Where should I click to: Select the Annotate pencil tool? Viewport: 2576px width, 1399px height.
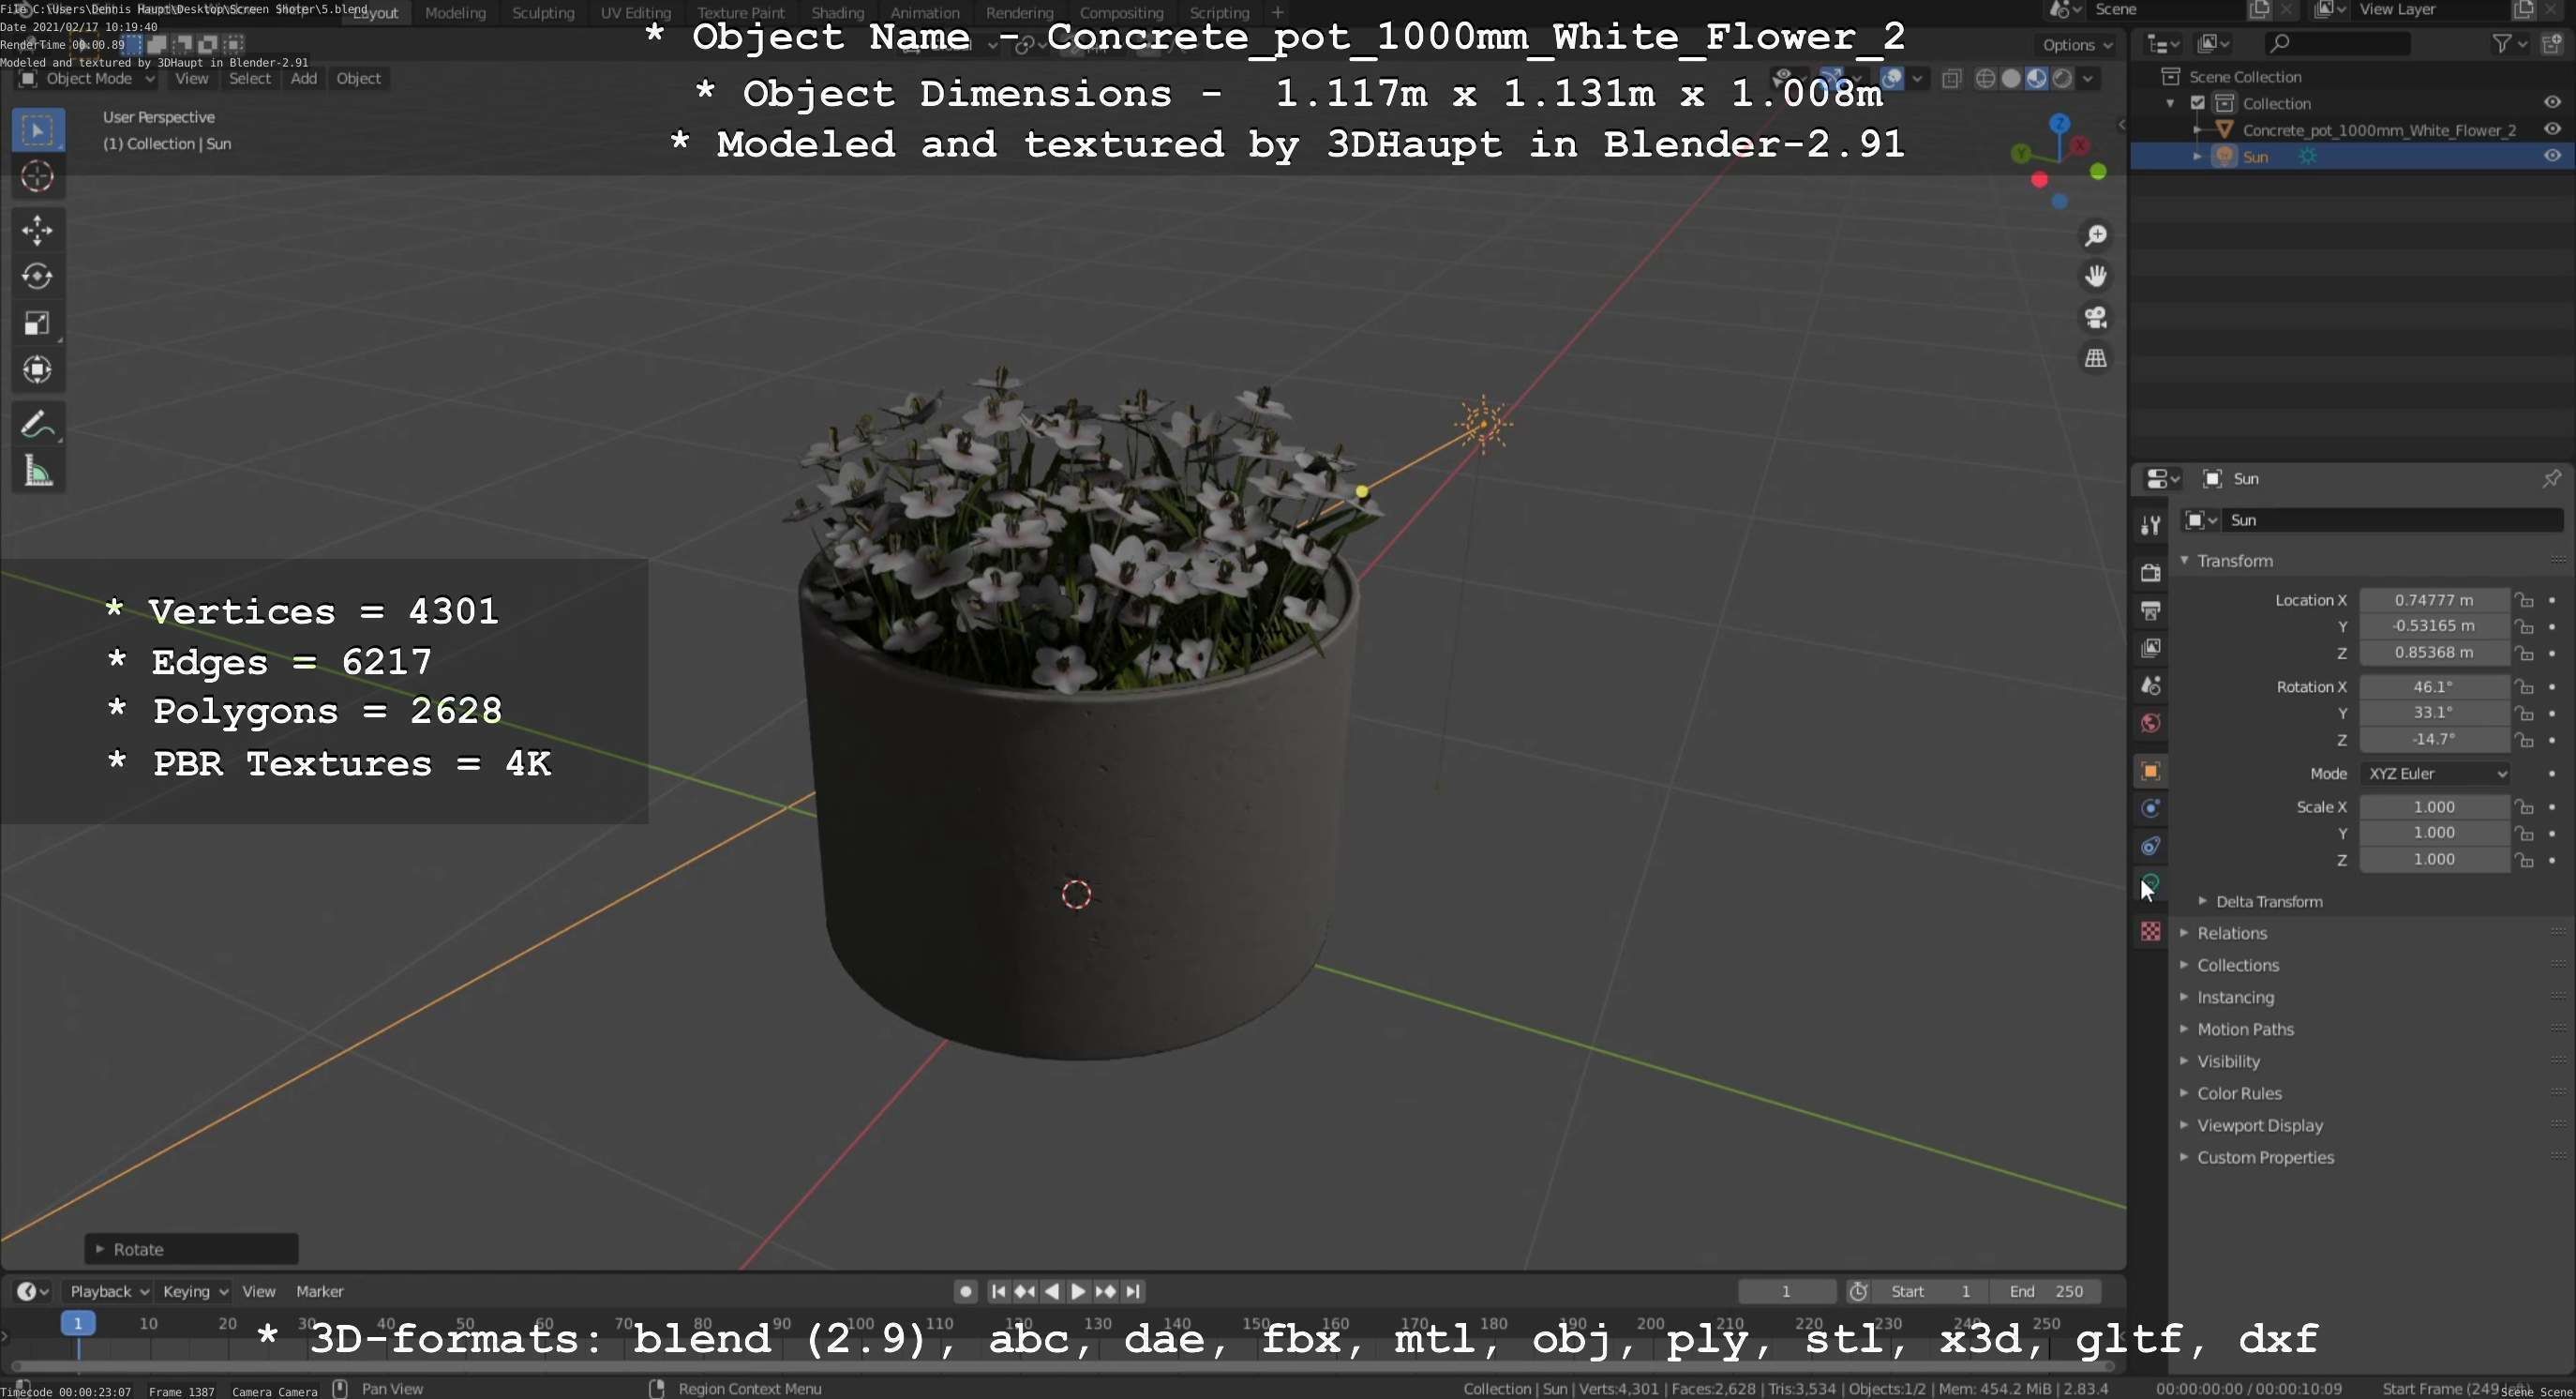coord(38,425)
